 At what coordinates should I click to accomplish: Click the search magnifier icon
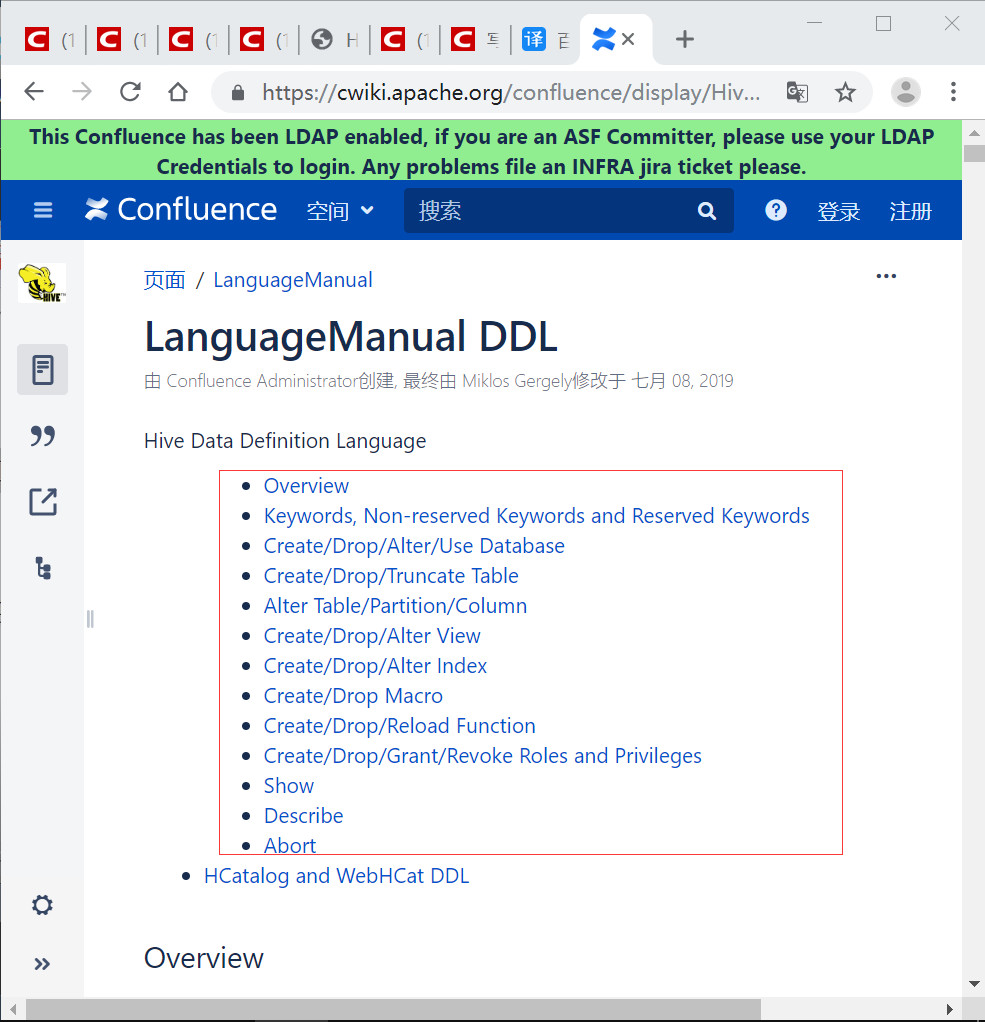[707, 211]
